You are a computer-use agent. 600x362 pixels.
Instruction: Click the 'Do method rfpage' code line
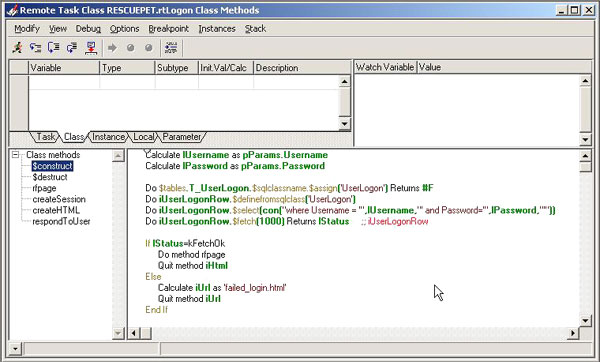tap(191, 255)
